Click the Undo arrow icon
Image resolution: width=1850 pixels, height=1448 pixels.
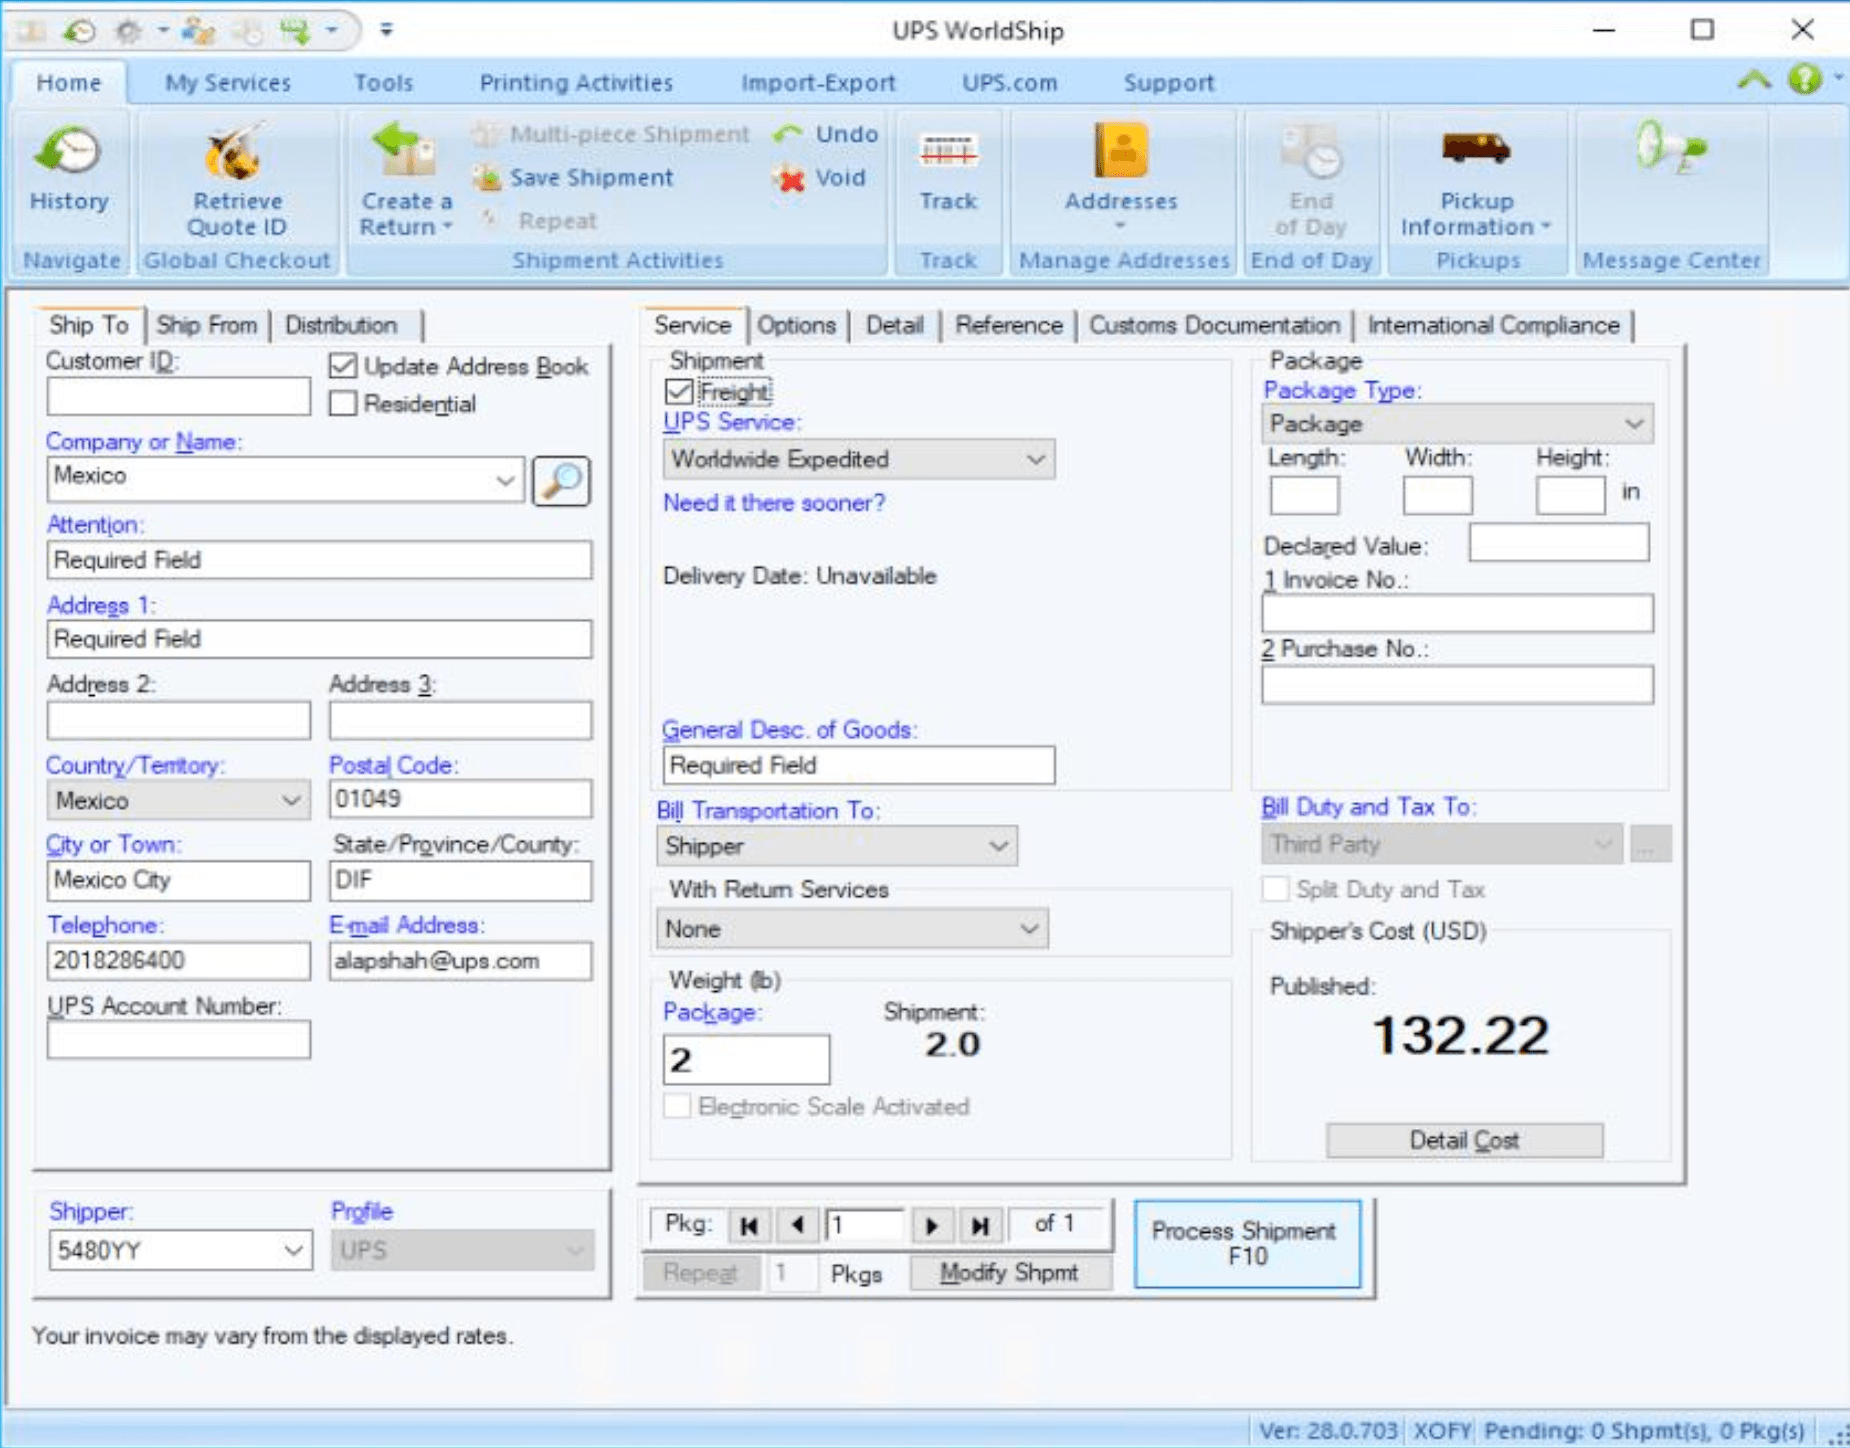click(788, 134)
